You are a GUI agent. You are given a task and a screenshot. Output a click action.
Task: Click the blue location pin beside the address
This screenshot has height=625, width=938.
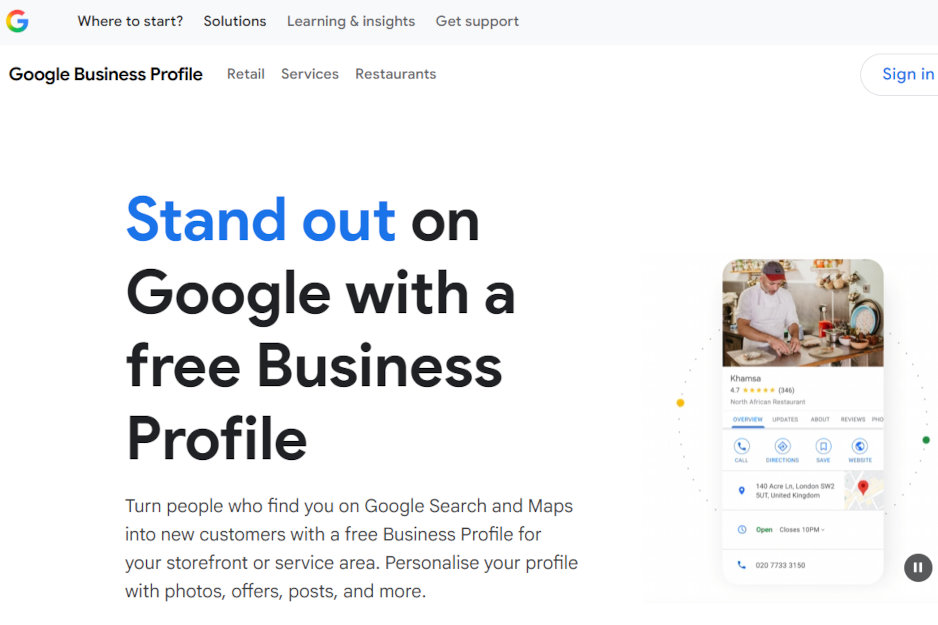(x=742, y=489)
